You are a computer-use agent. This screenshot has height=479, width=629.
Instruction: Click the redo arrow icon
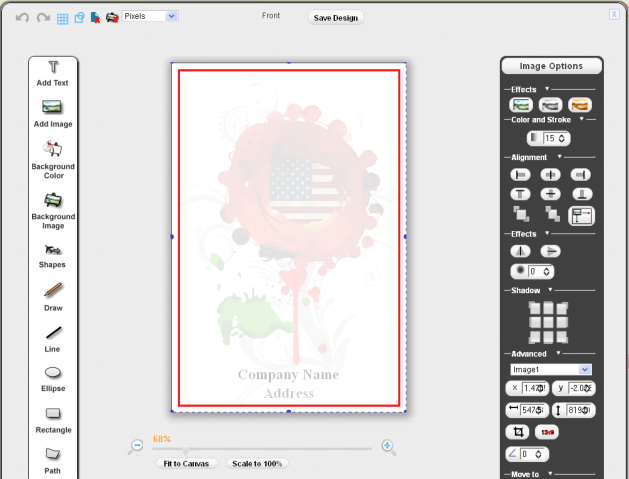[43, 18]
